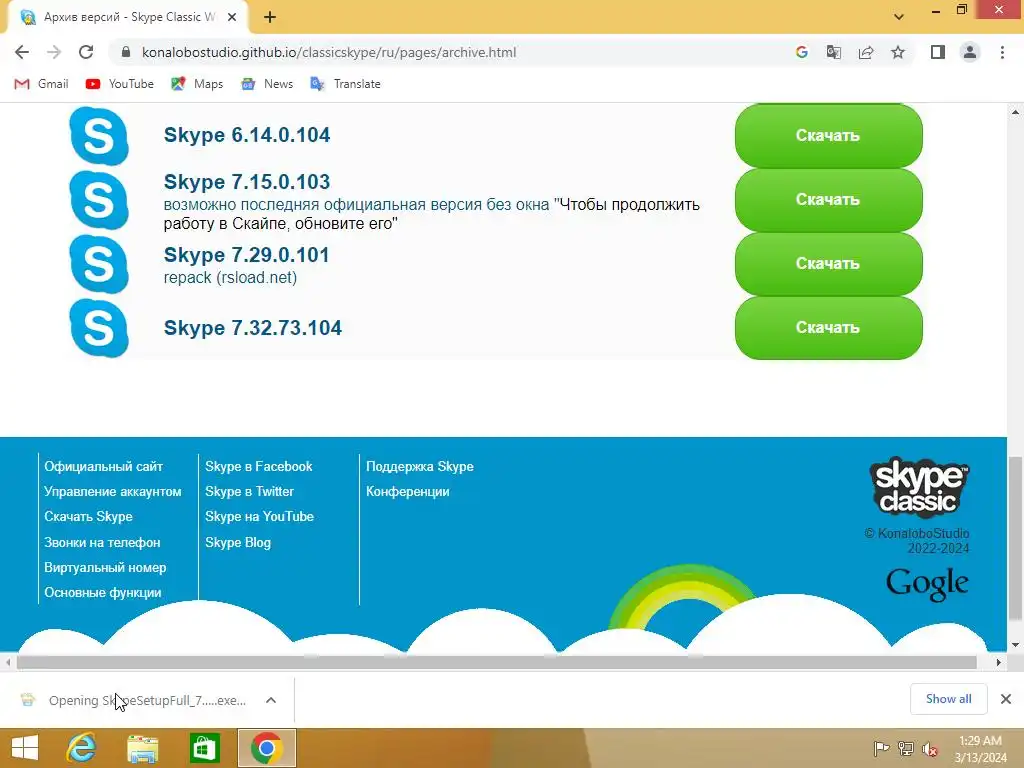
Task: Open the Translate bookmark
Action: coord(345,84)
